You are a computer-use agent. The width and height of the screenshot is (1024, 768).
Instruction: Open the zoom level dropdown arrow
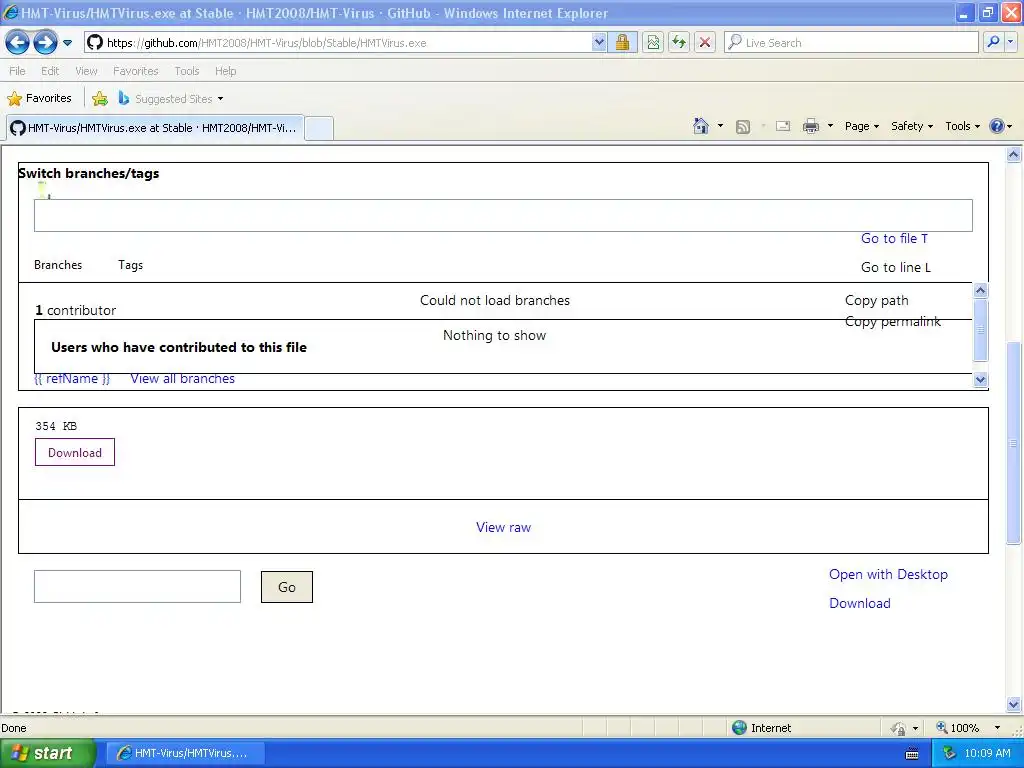[x=997, y=728]
